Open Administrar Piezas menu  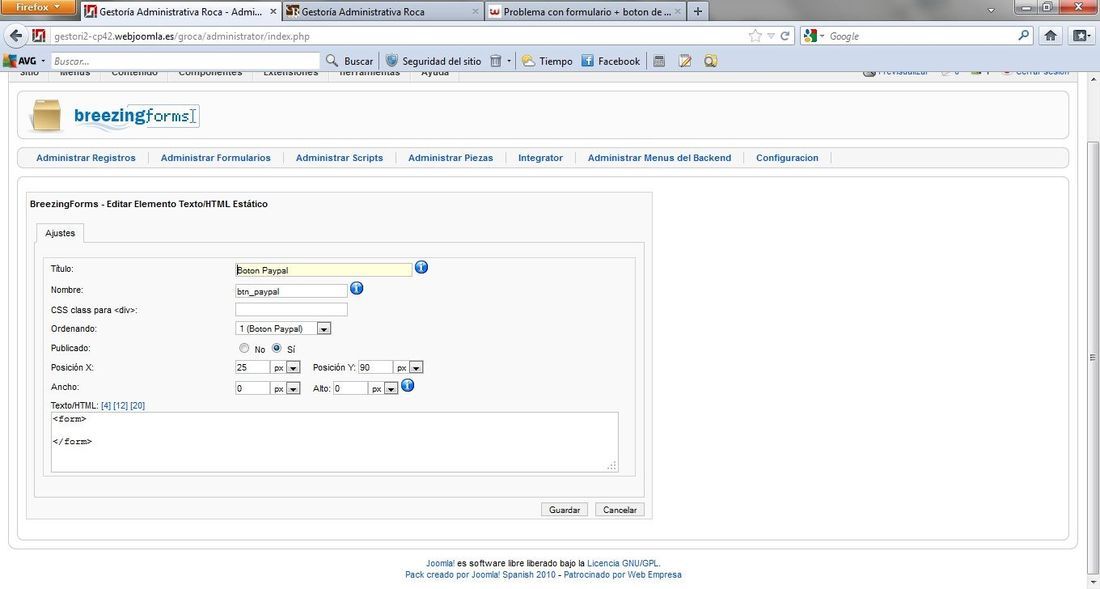(450, 158)
